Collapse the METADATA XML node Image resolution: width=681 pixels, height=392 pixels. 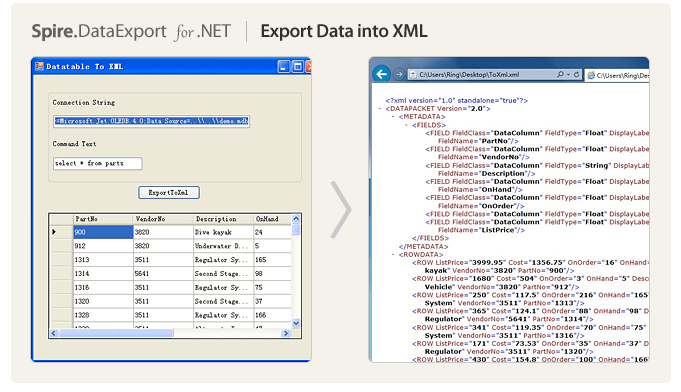393,117
